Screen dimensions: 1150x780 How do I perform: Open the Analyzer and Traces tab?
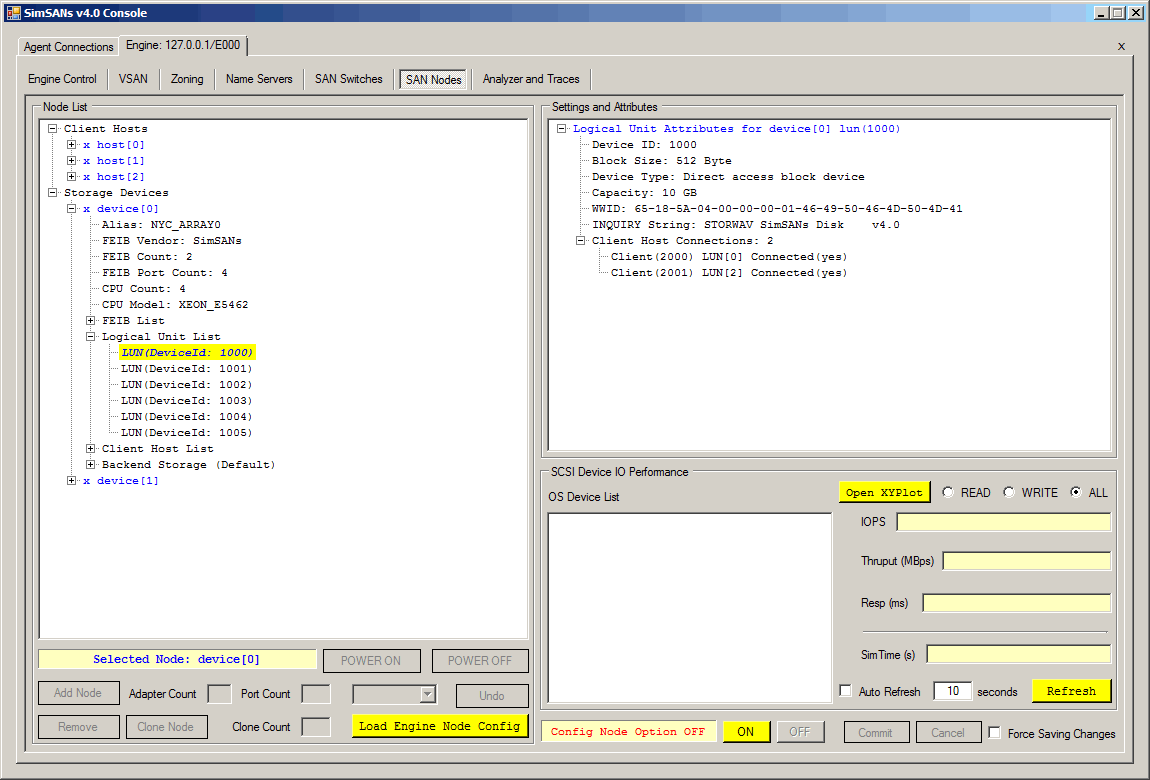pyautogui.click(x=530, y=79)
